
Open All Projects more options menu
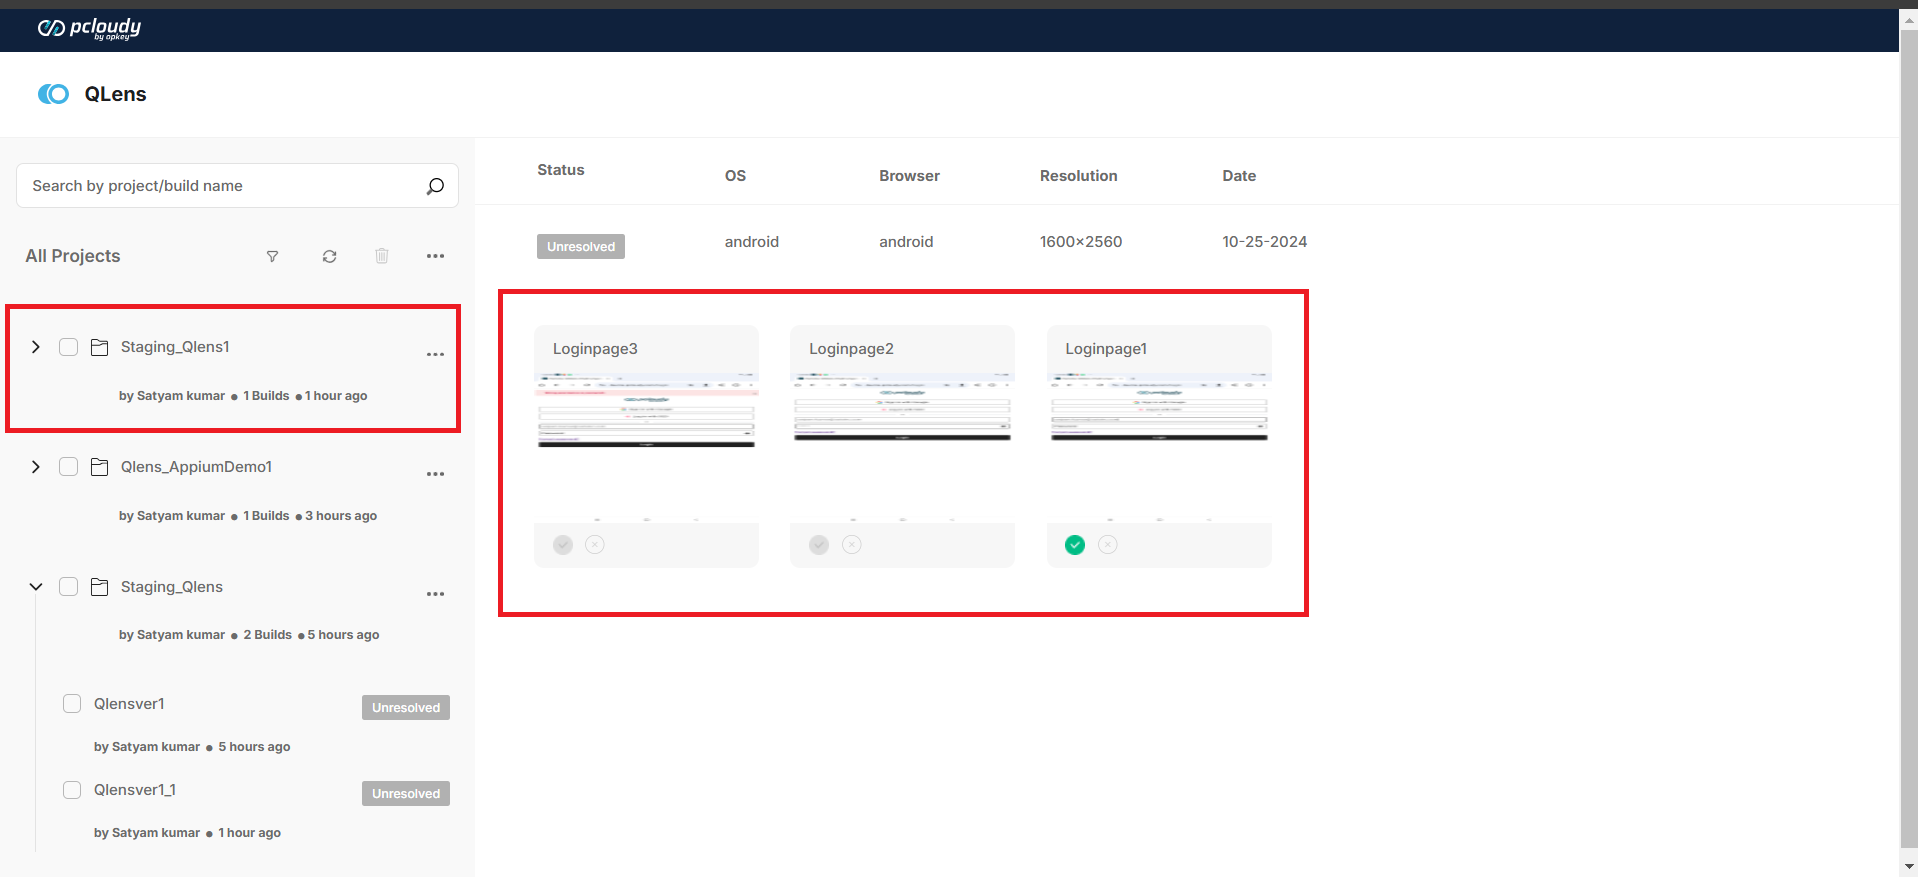[435, 257]
